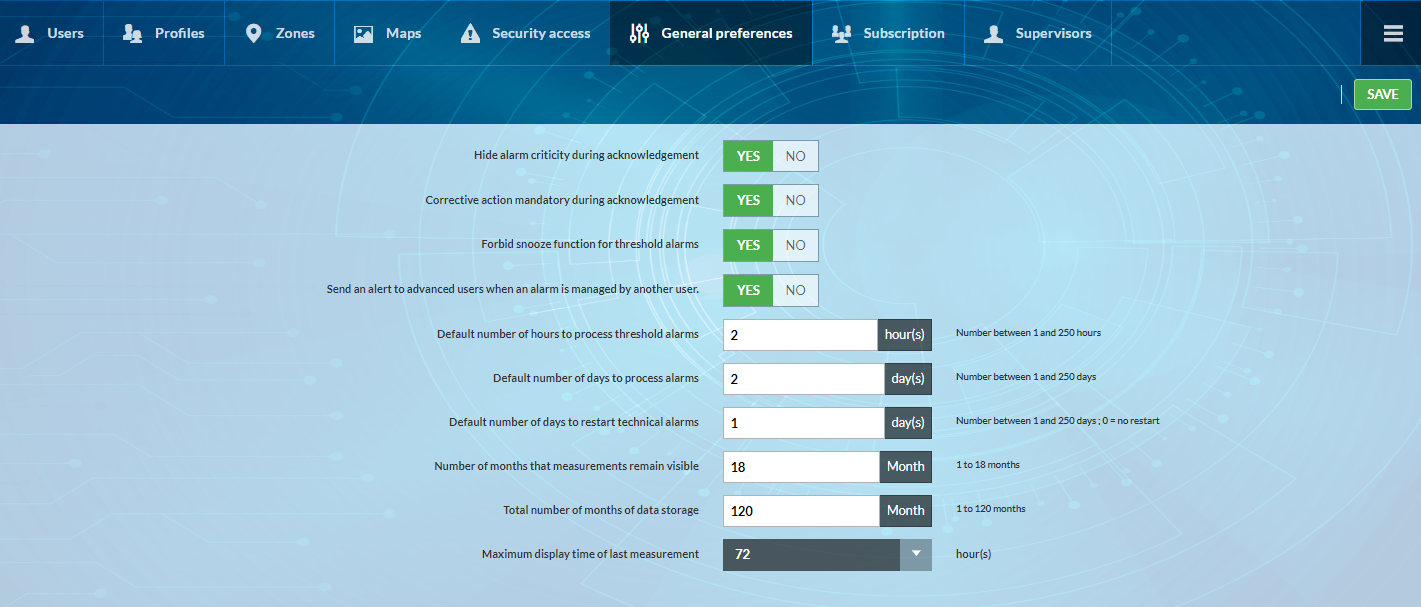This screenshot has height=607, width=1421.
Task: Edit the days to restart technical alarms field
Action: pos(804,423)
